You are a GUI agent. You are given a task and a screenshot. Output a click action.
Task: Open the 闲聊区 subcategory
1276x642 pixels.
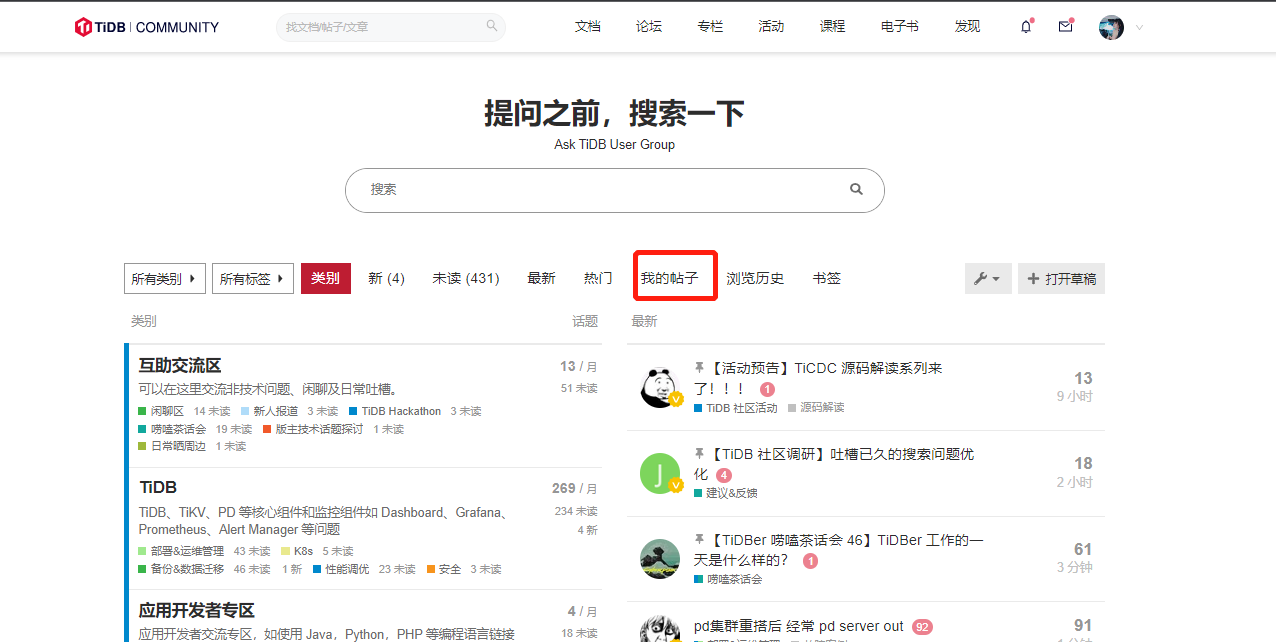pyautogui.click(x=161, y=411)
